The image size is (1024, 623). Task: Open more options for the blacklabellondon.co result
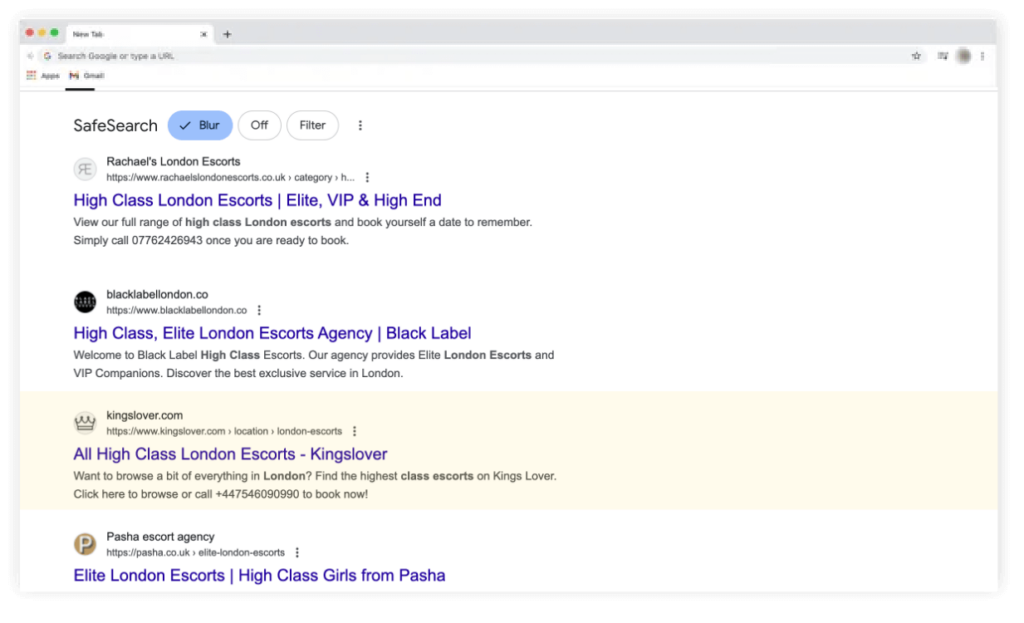point(259,310)
